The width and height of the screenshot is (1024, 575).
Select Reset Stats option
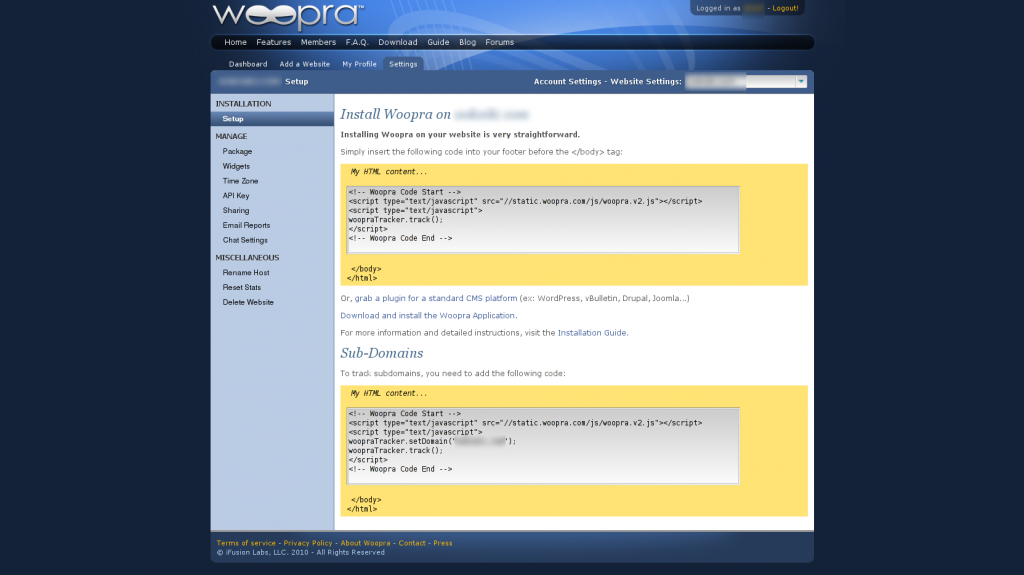pos(242,288)
